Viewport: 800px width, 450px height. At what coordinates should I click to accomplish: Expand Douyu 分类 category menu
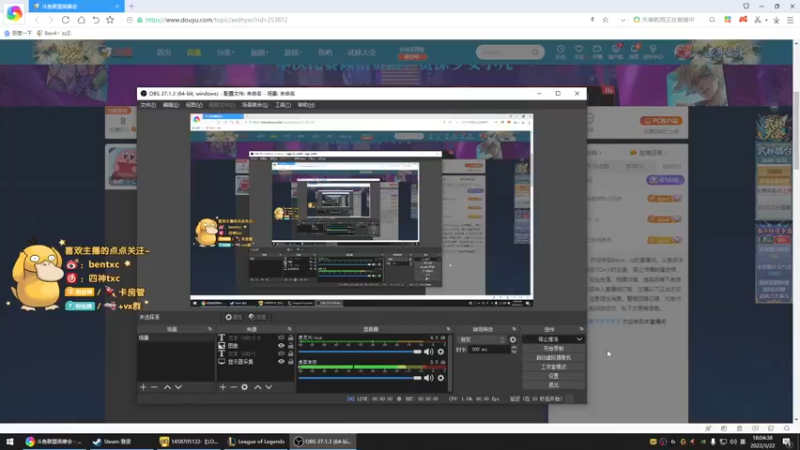[225, 53]
